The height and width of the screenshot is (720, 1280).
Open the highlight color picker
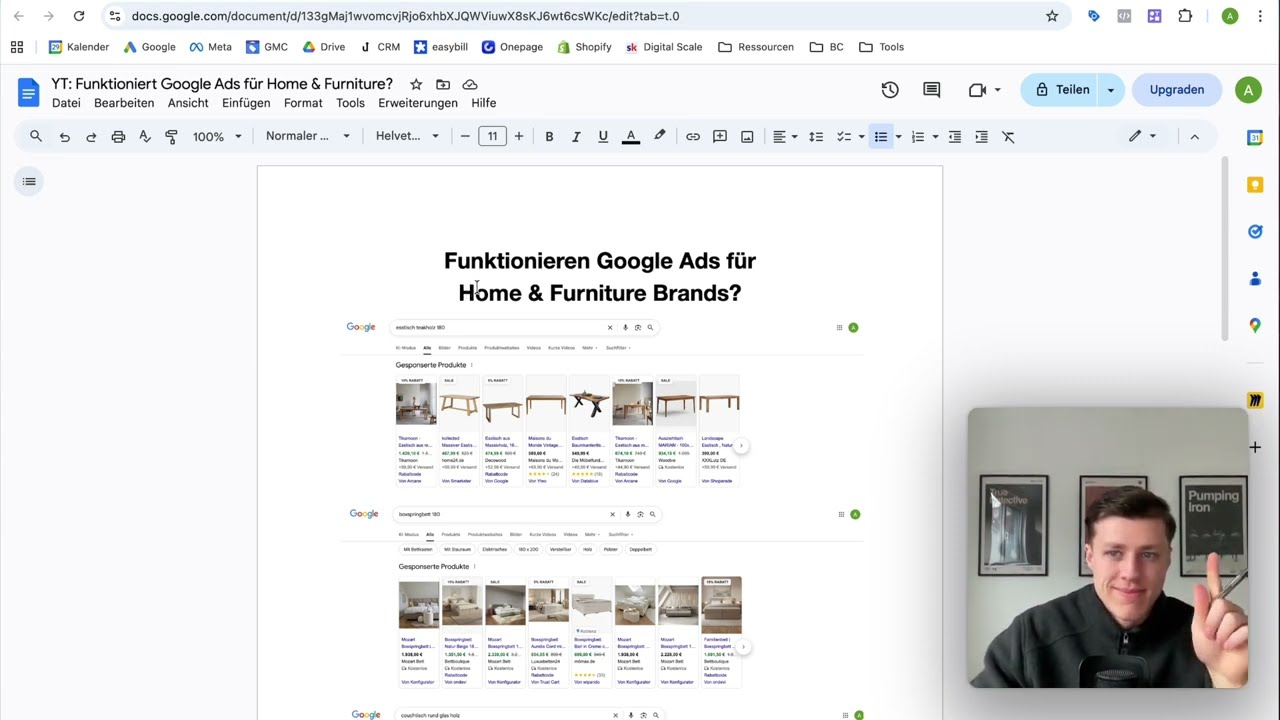[659, 136]
